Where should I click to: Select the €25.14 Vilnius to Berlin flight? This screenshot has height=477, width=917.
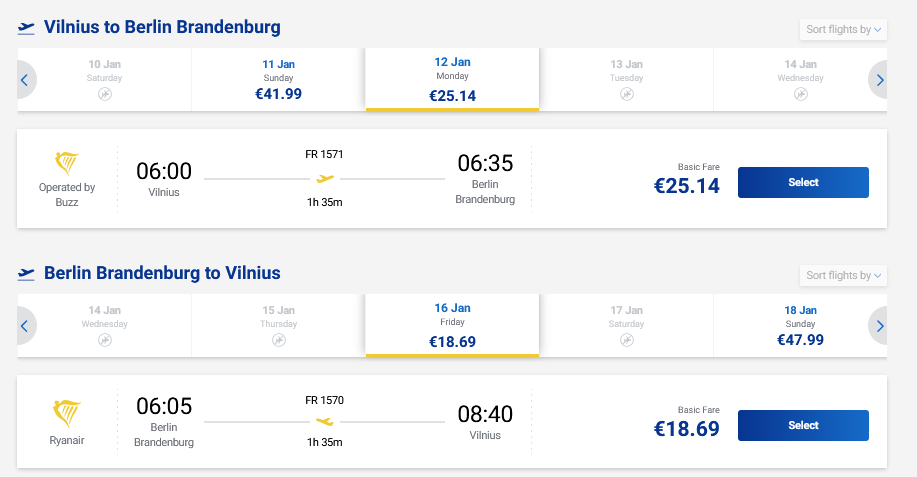coord(802,183)
